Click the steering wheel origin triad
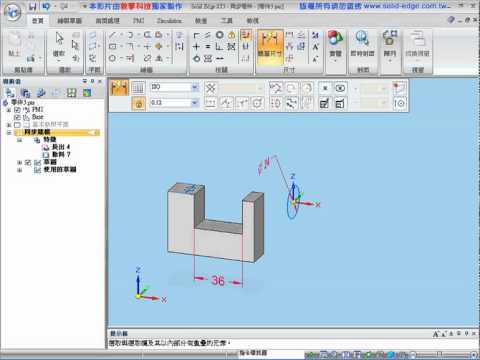480x360 pixels. pos(294,202)
